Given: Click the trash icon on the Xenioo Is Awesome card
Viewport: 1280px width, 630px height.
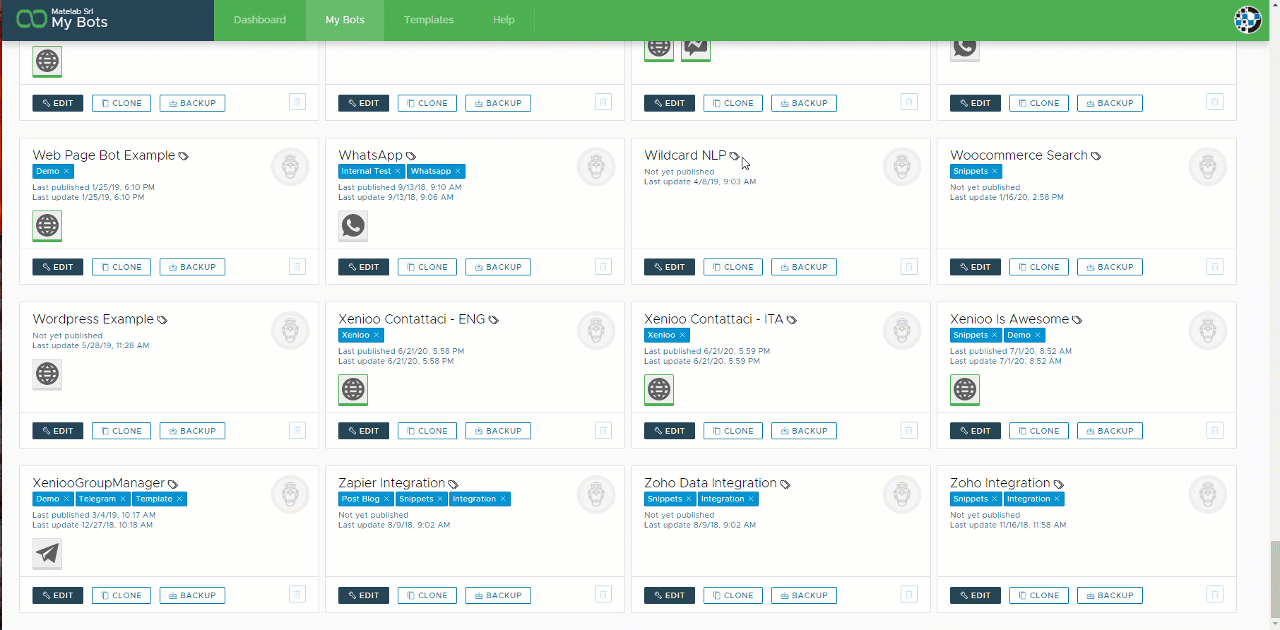Looking at the screenshot, I should tap(1215, 431).
